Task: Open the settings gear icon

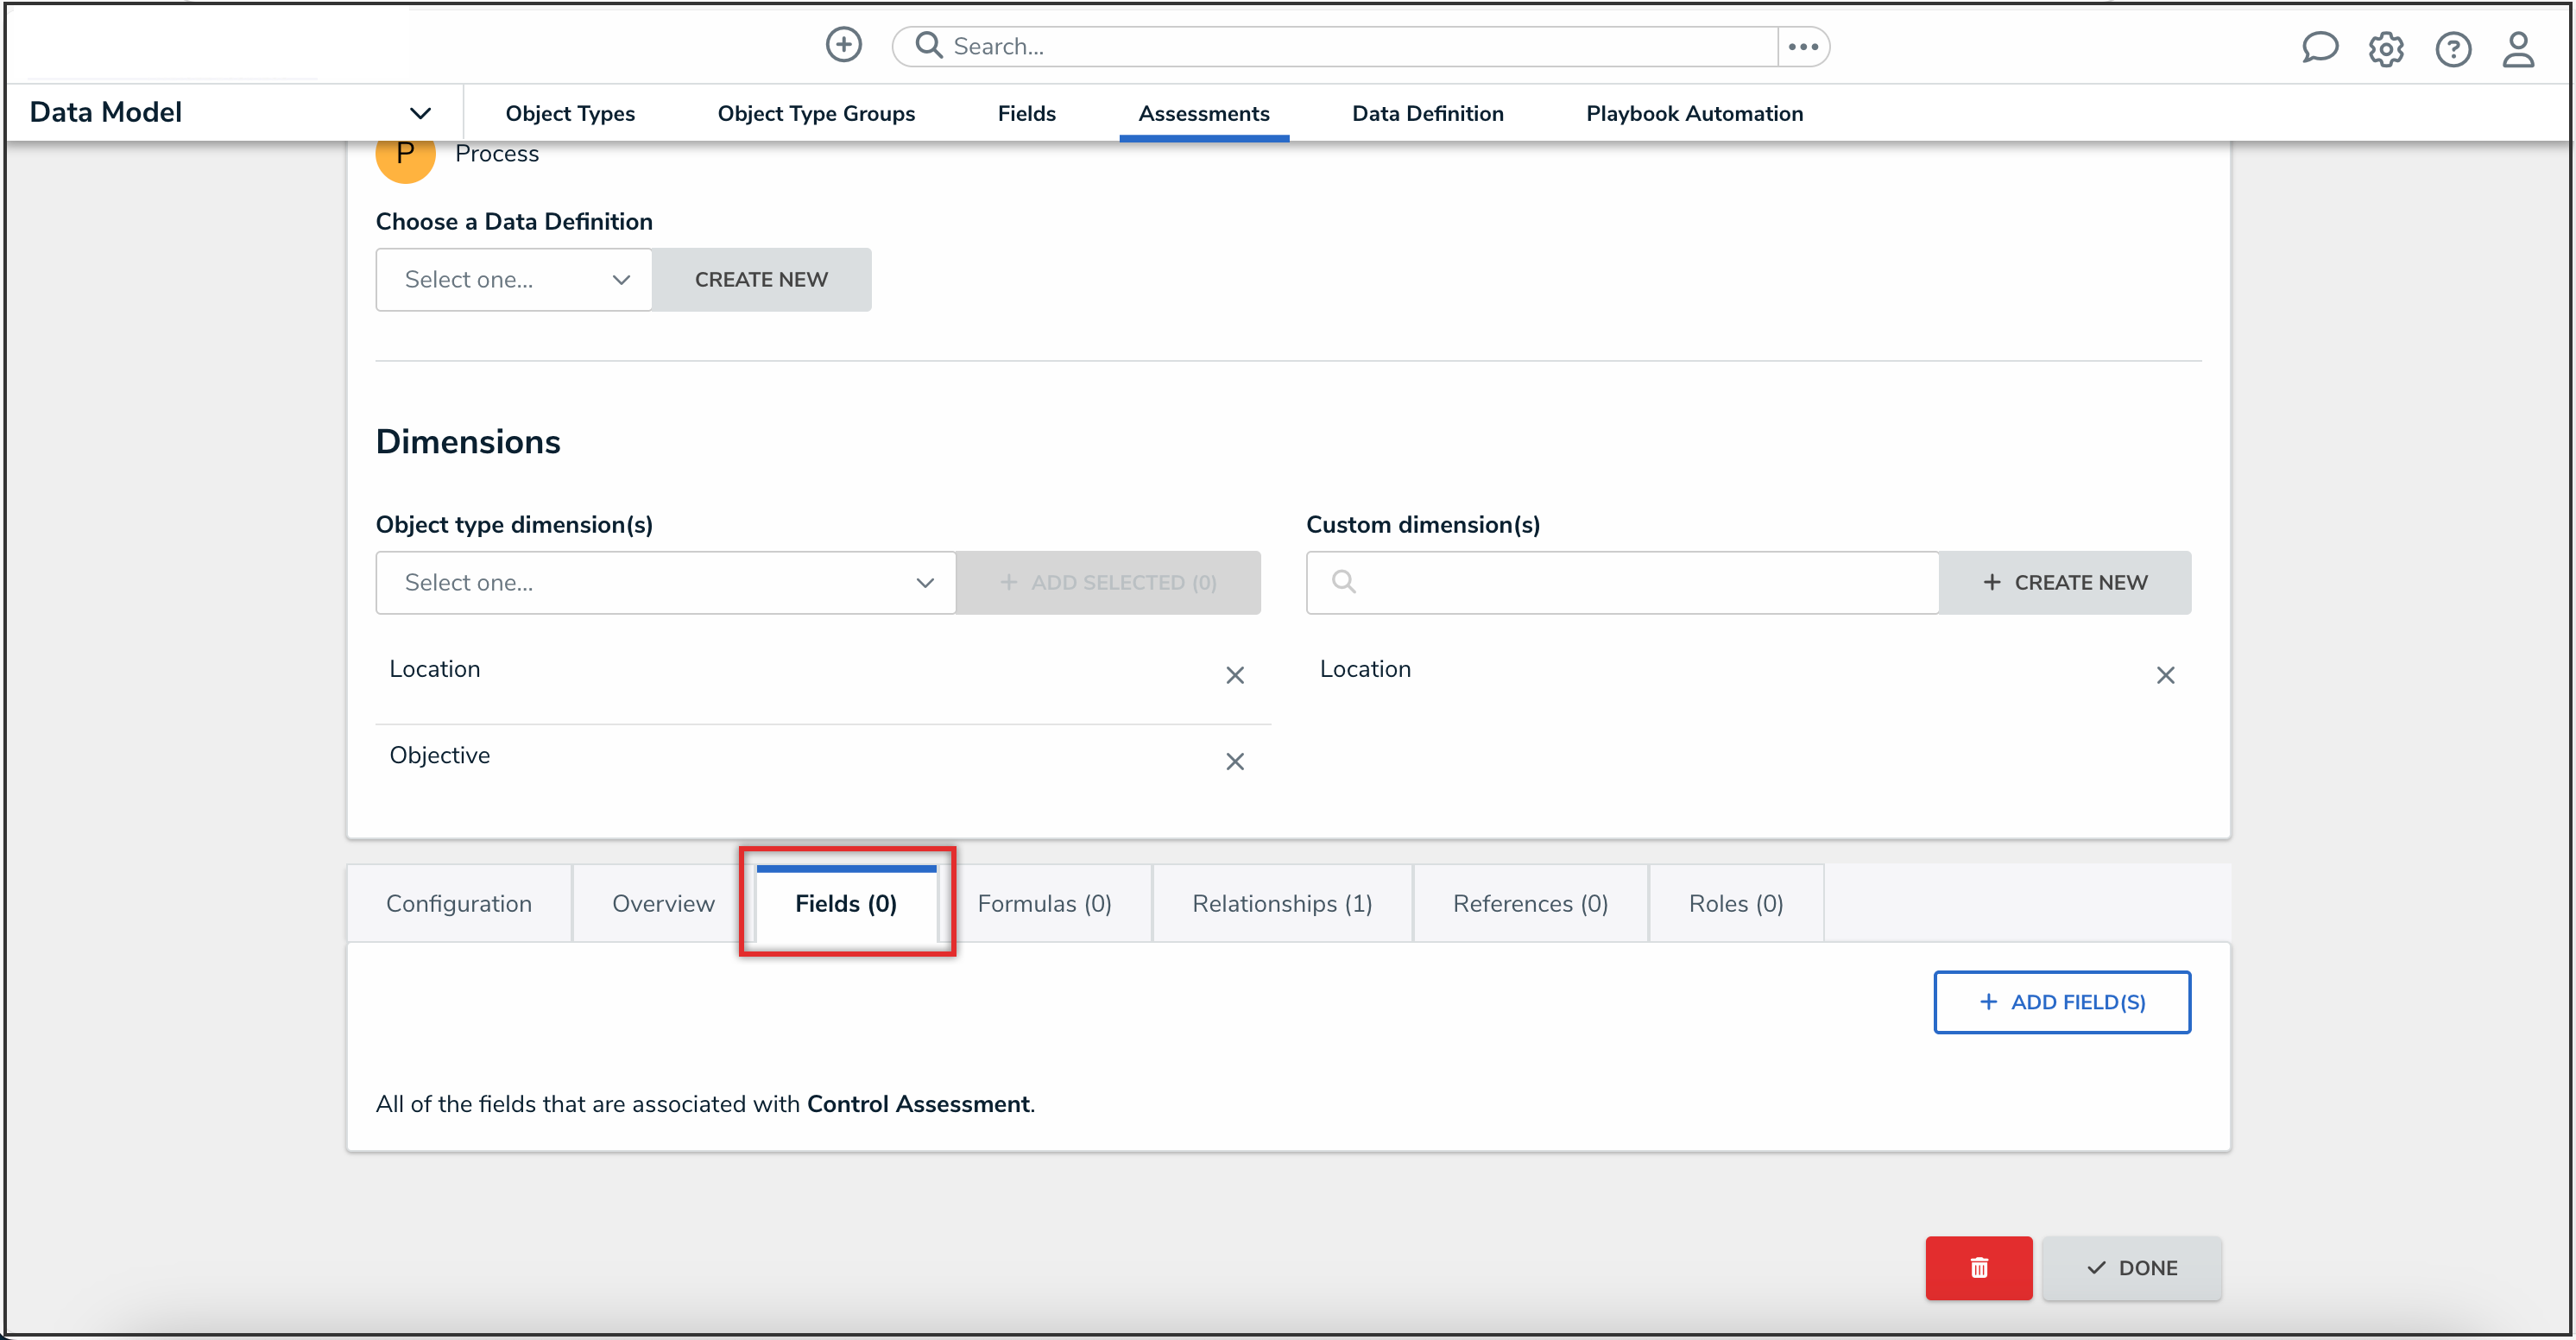Action: (x=2385, y=49)
